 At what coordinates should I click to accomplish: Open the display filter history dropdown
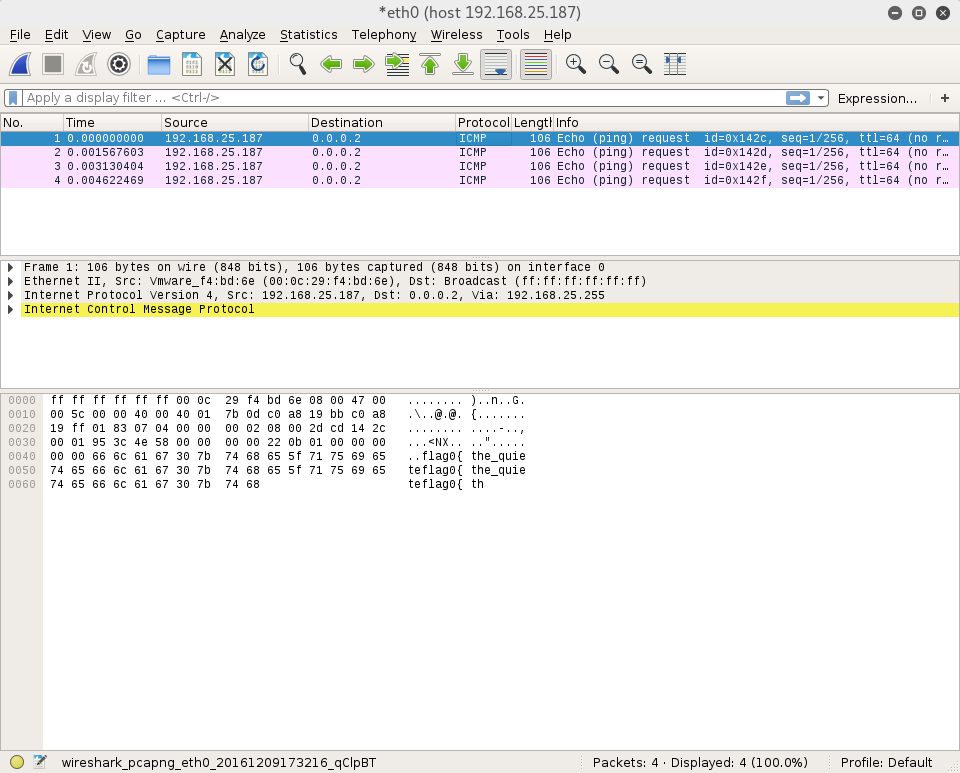[822, 98]
